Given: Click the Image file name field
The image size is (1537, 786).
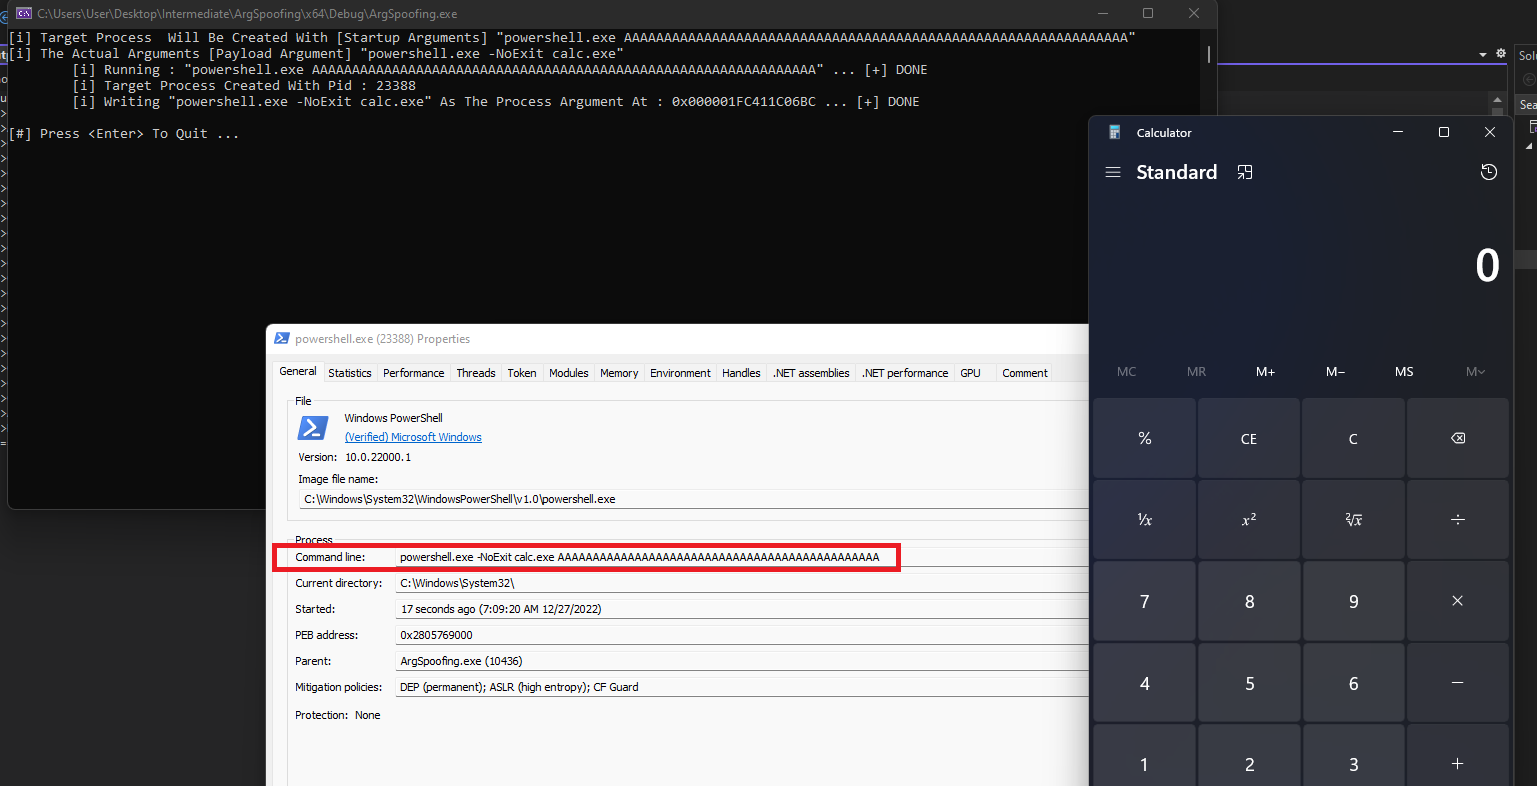Looking at the screenshot, I should click(693, 499).
